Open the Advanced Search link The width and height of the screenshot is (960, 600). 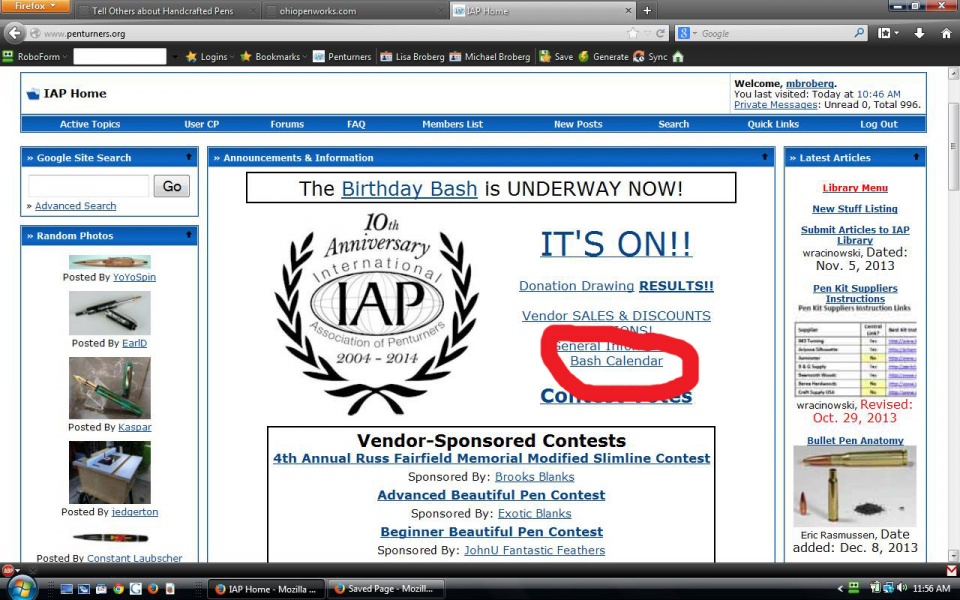pos(75,206)
